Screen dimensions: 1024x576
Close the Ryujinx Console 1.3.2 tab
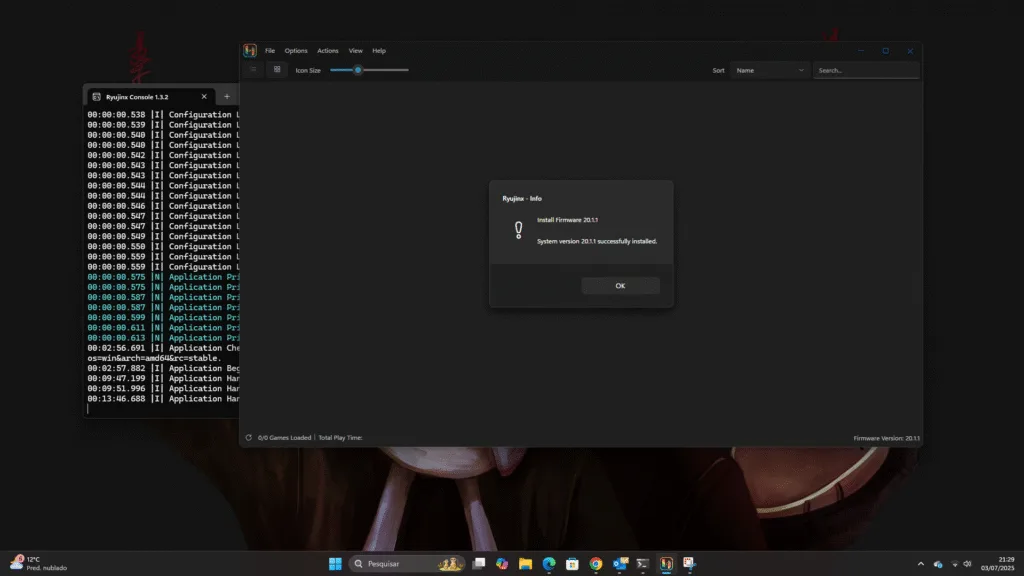point(204,97)
